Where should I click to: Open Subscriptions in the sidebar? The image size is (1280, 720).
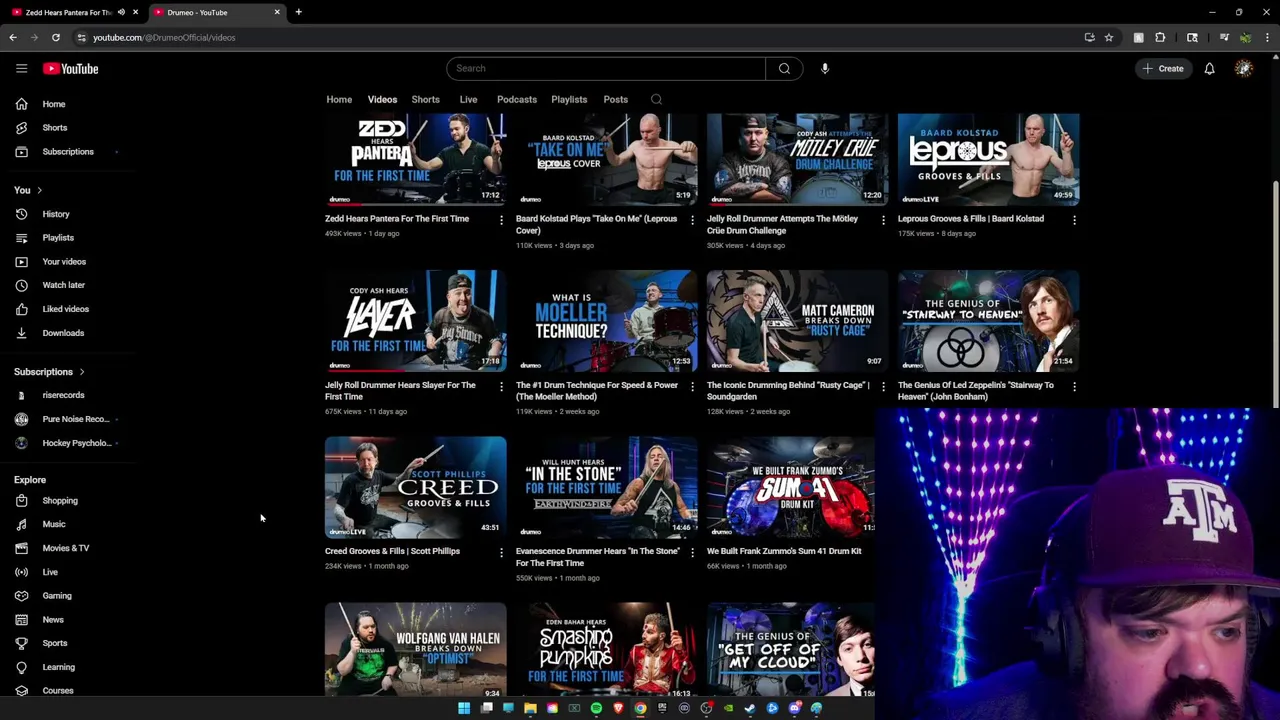tap(67, 152)
